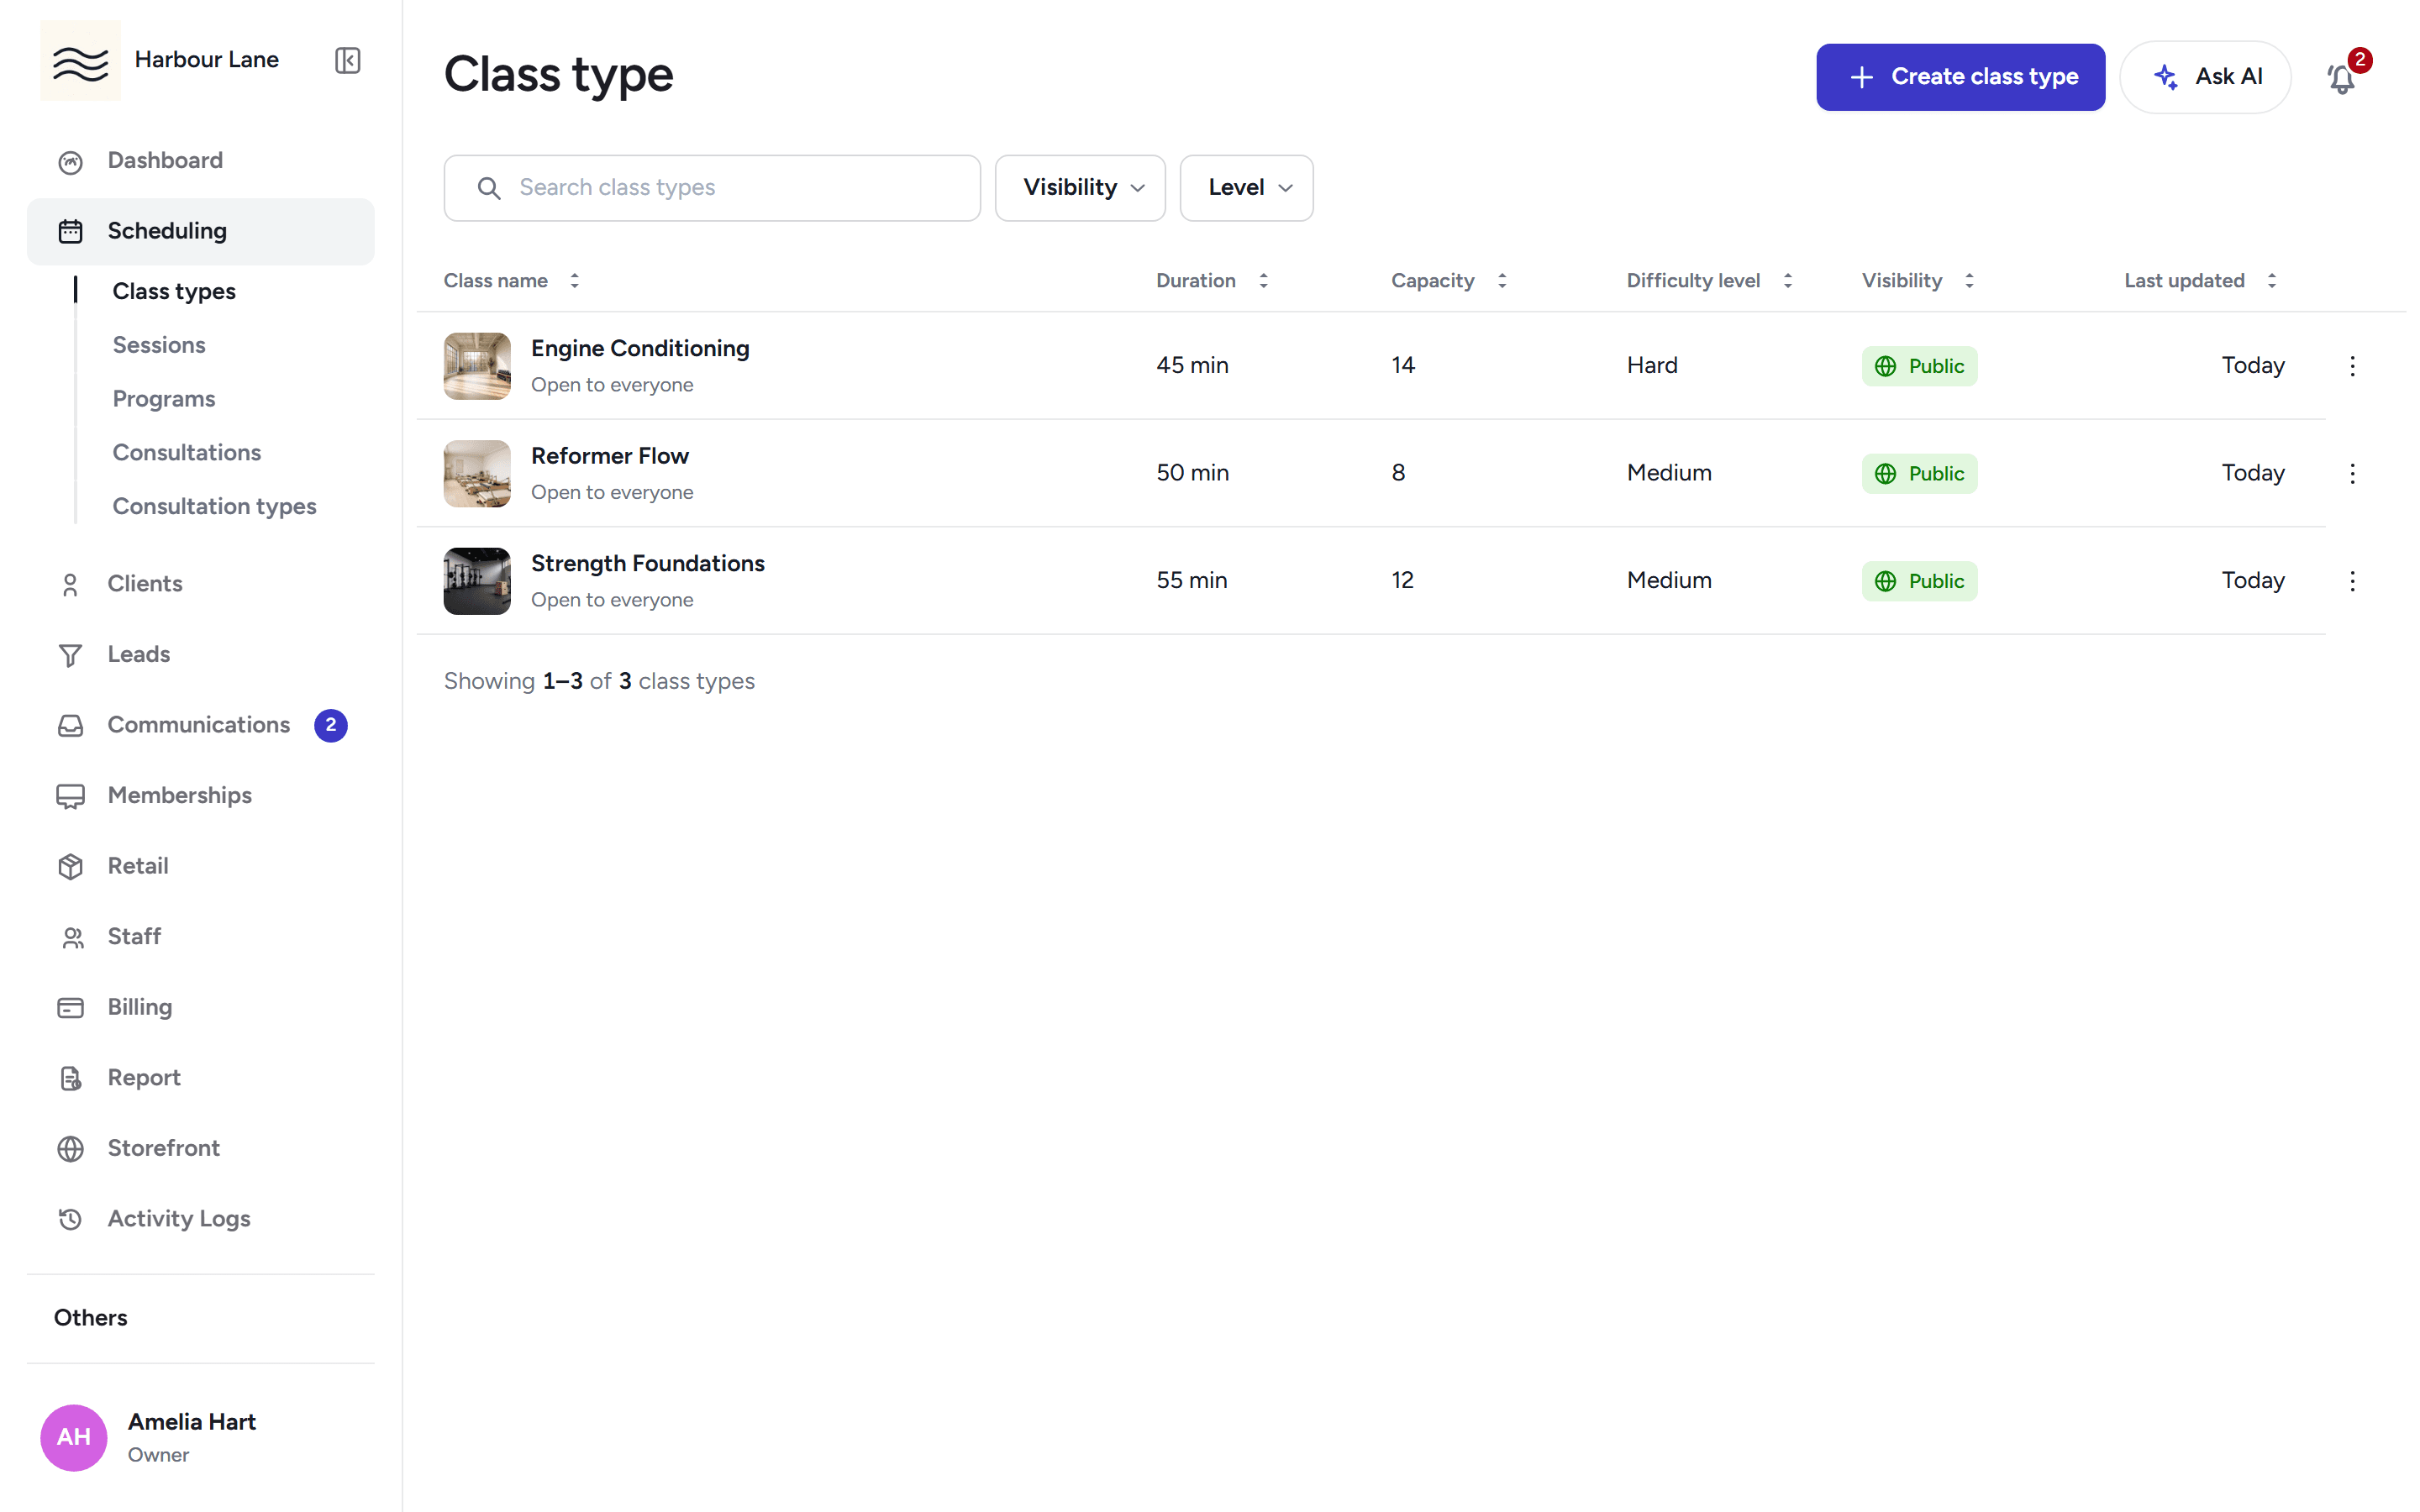Open the Level filter dropdown
This screenshot has height=1512, width=2420.
(x=1246, y=188)
